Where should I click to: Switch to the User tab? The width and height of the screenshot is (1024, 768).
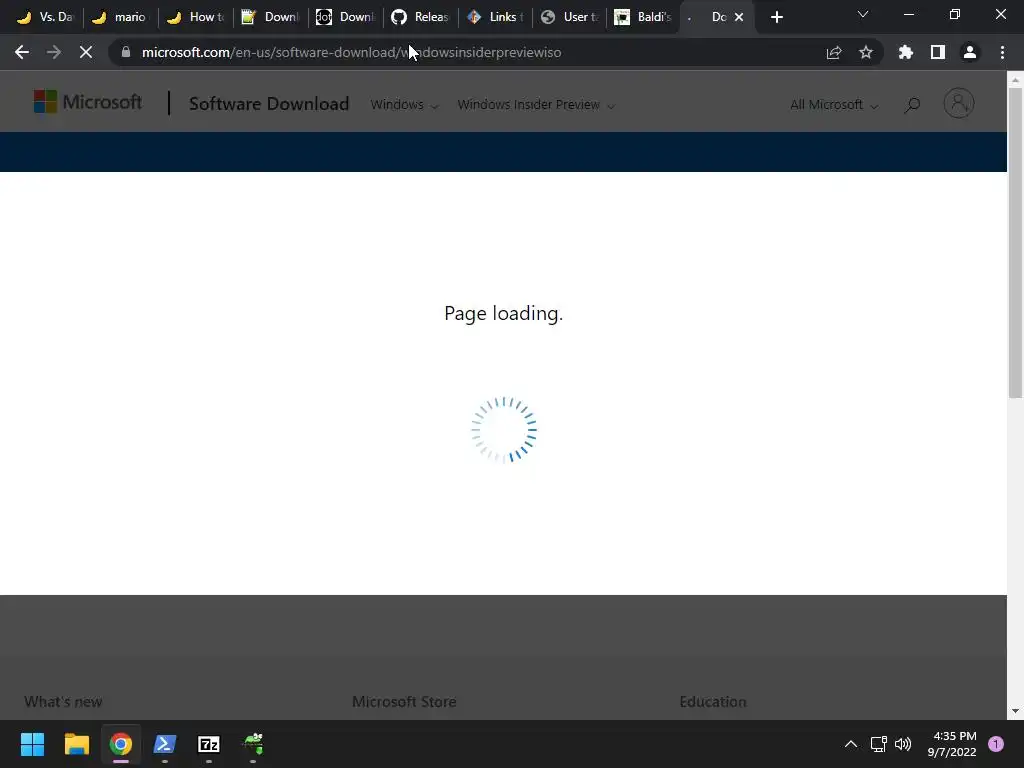571,17
